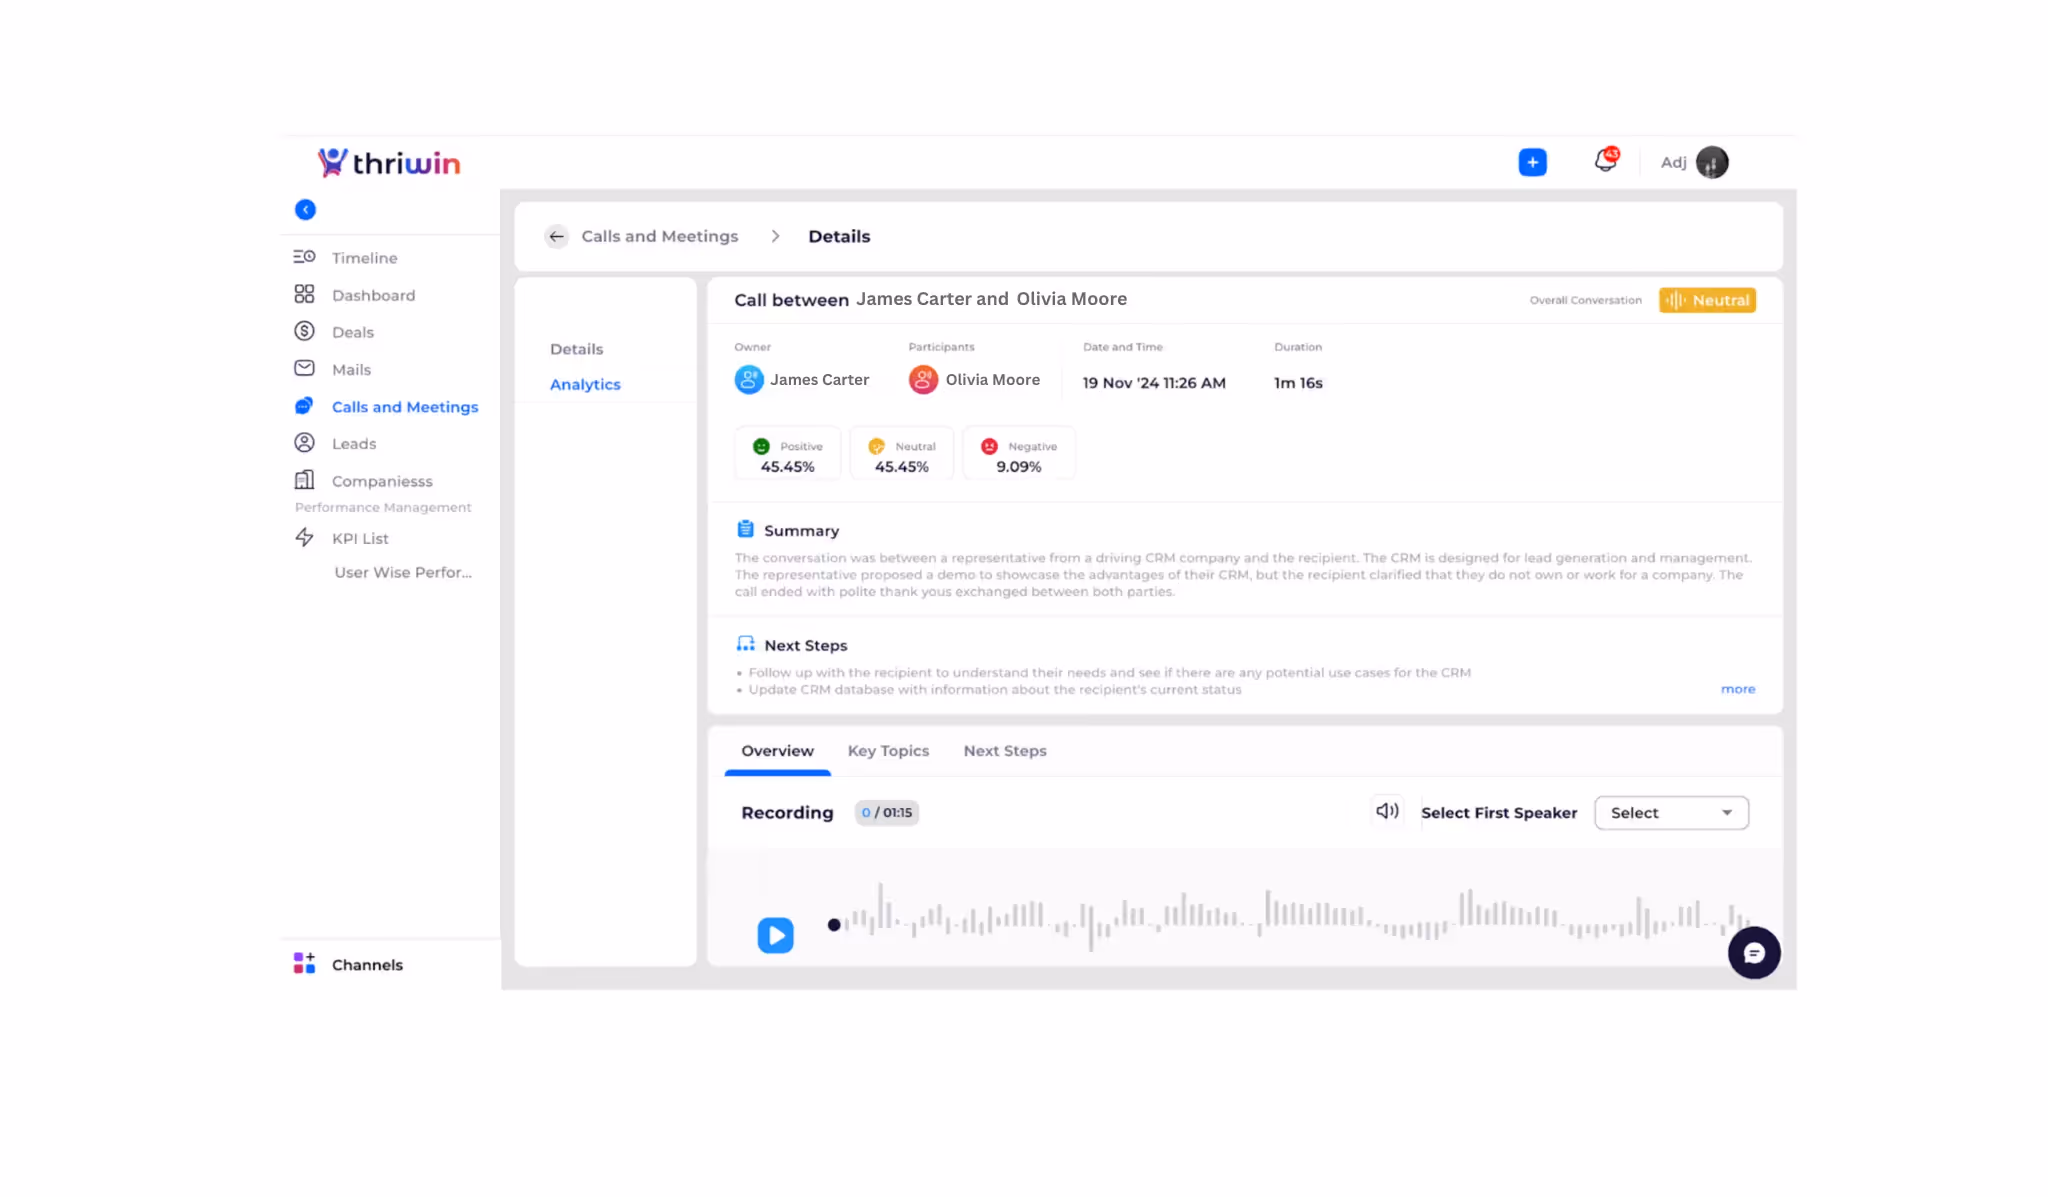Click the blue plus add button
This screenshot has height=1197, width=2048.
point(1532,162)
